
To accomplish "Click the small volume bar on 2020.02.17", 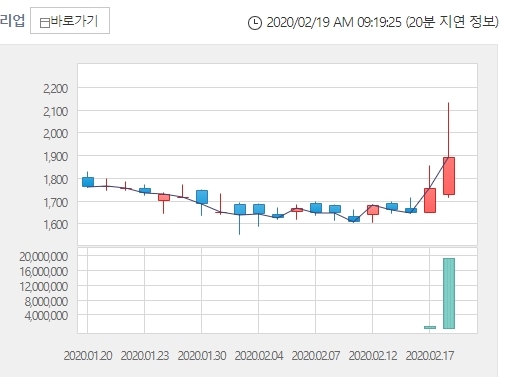I will [430, 327].
